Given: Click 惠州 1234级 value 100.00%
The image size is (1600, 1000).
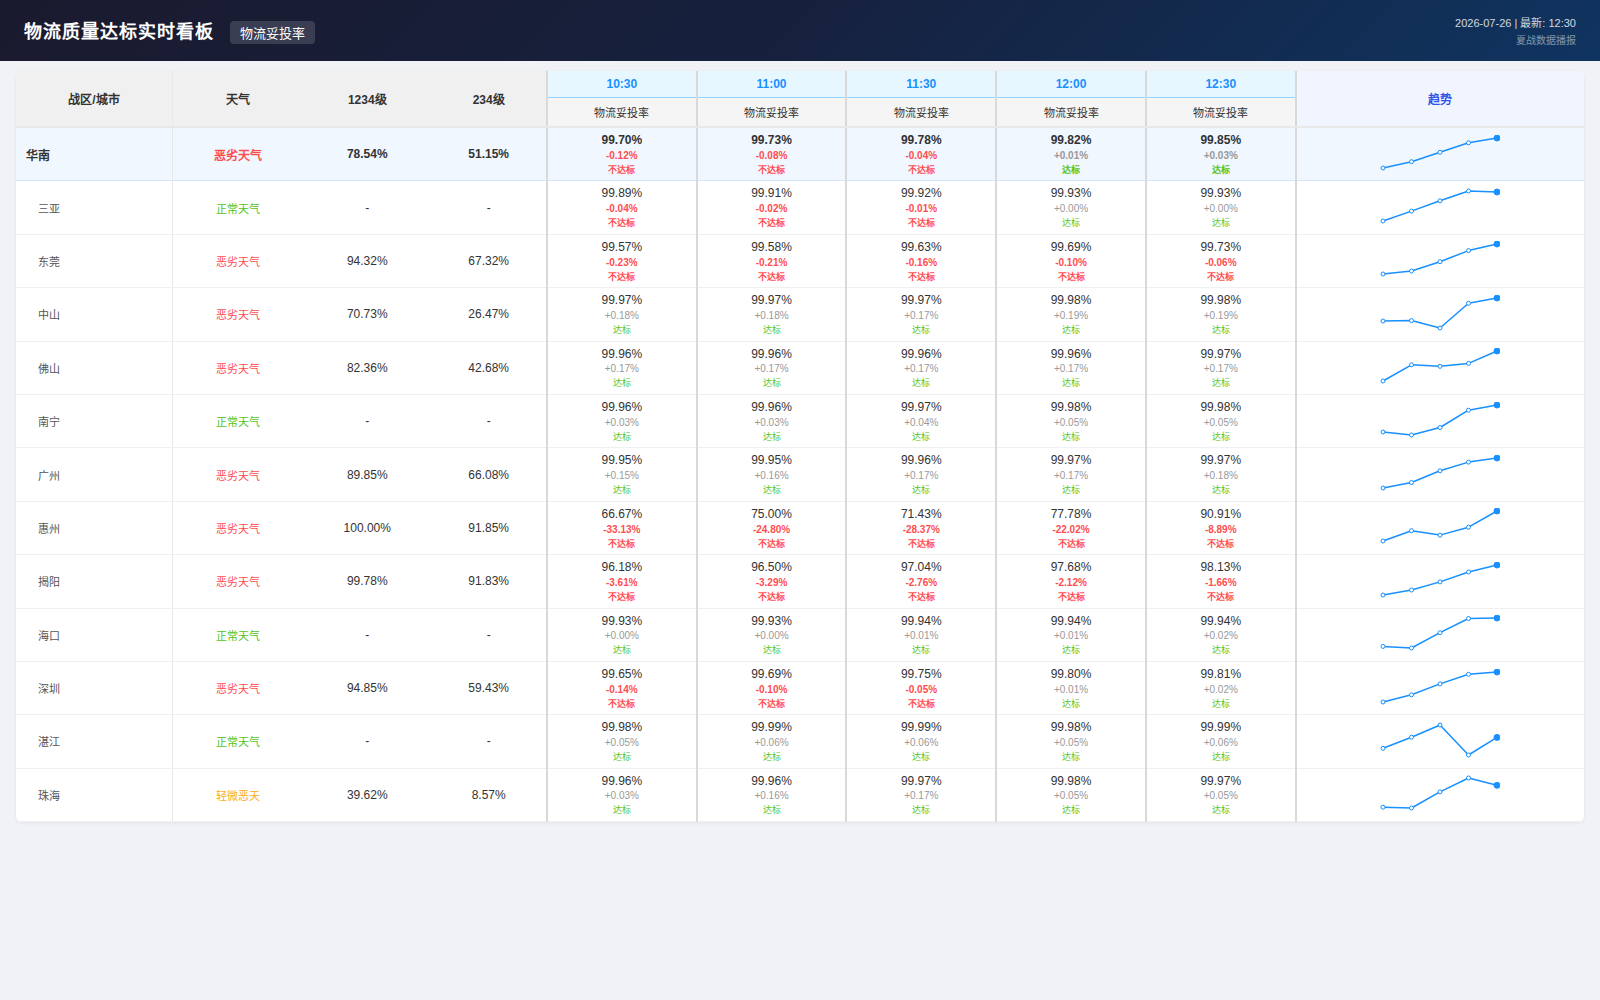Looking at the screenshot, I should click(x=367, y=528).
